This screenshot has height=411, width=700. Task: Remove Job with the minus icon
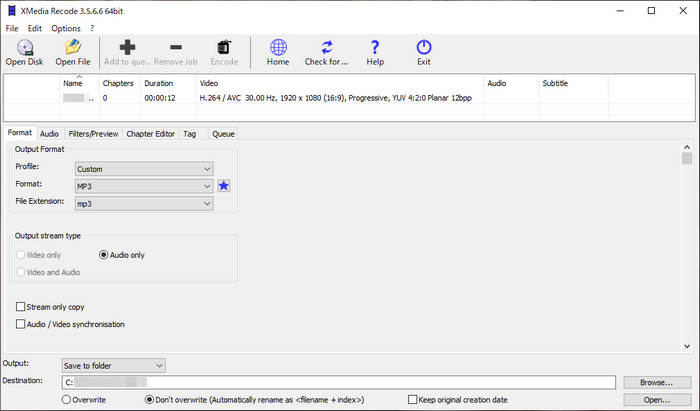point(176,53)
